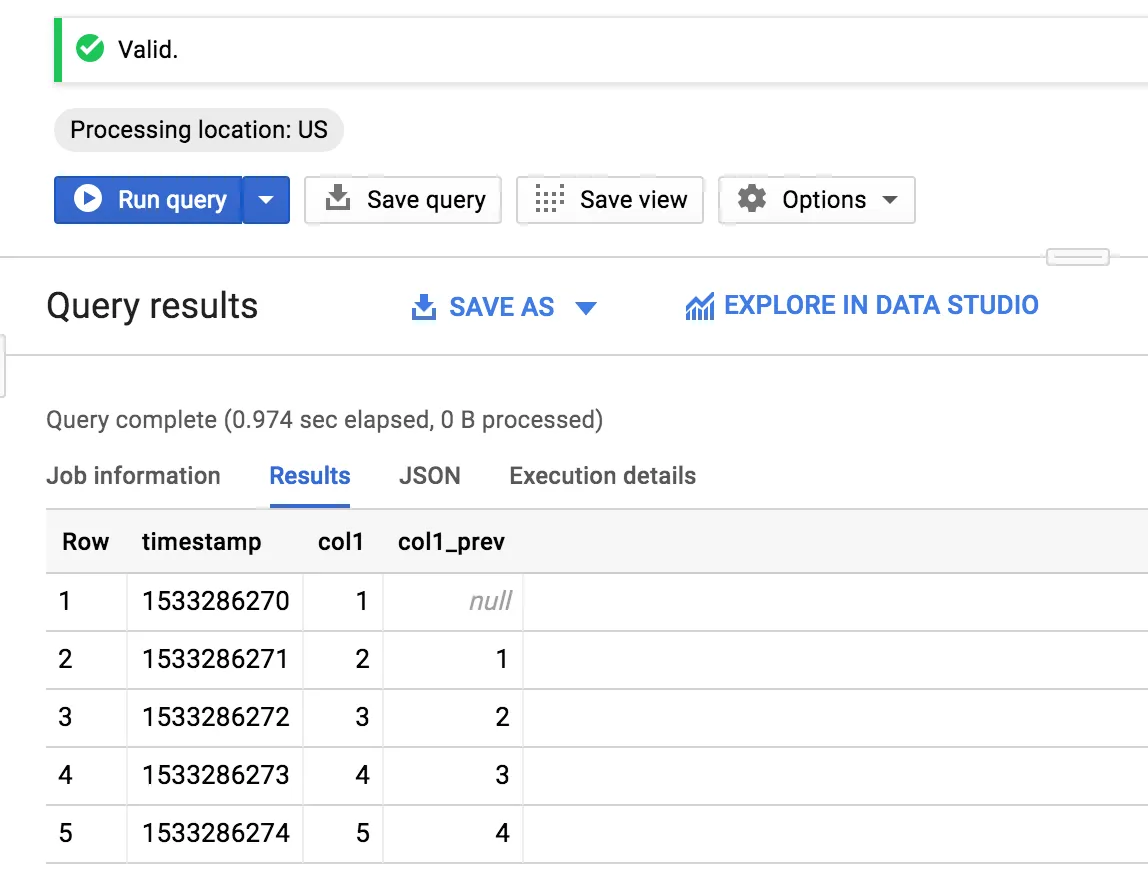Open EXPLORE IN DATA STUDIO link
Image resolution: width=1148 pixels, height=882 pixels.
pyautogui.click(x=880, y=305)
